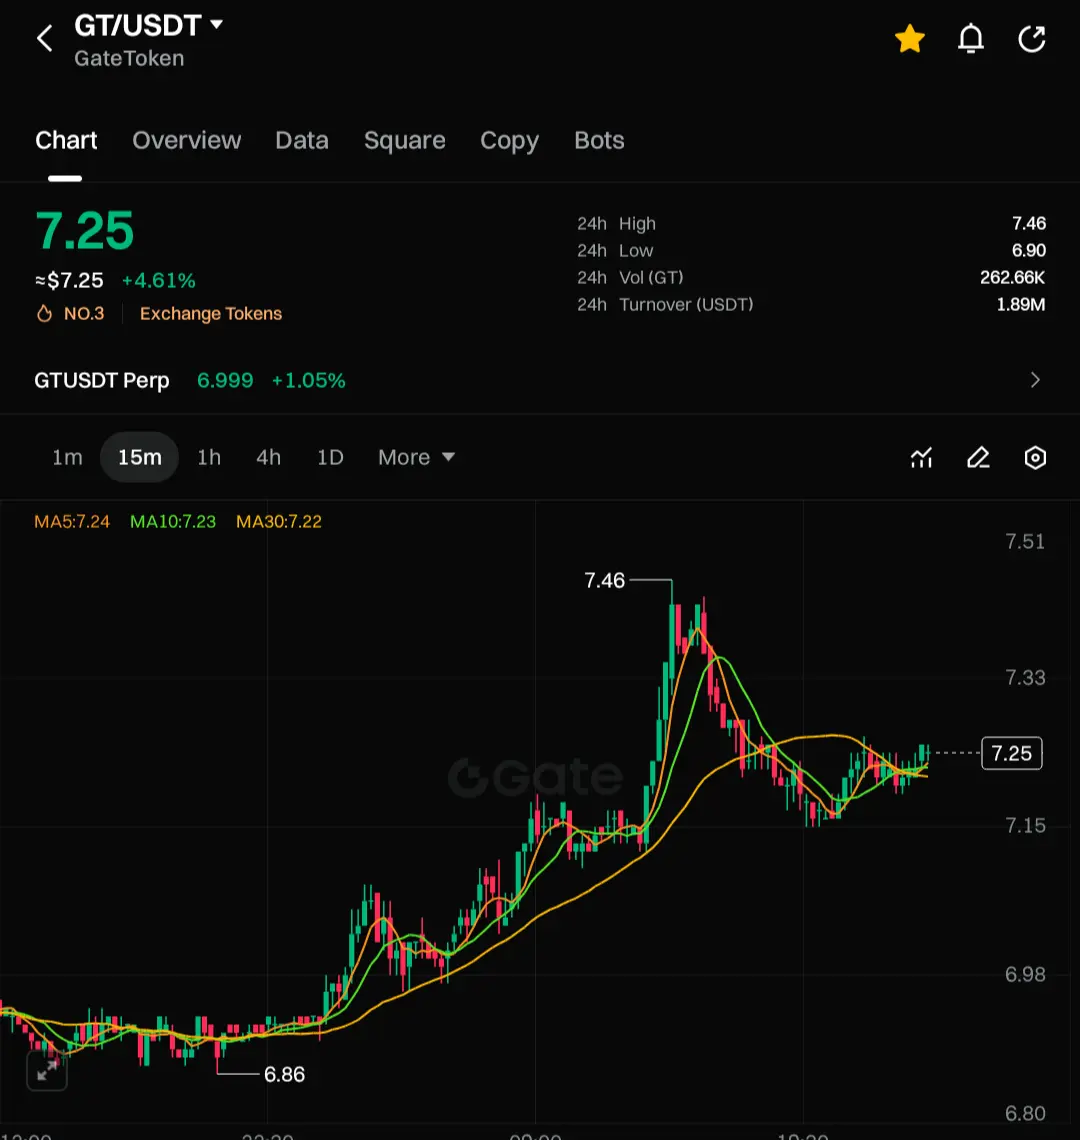Viewport: 1080px width, 1140px height.
Task: Select the 15m timeframe
Action: (x=140, y=457)
